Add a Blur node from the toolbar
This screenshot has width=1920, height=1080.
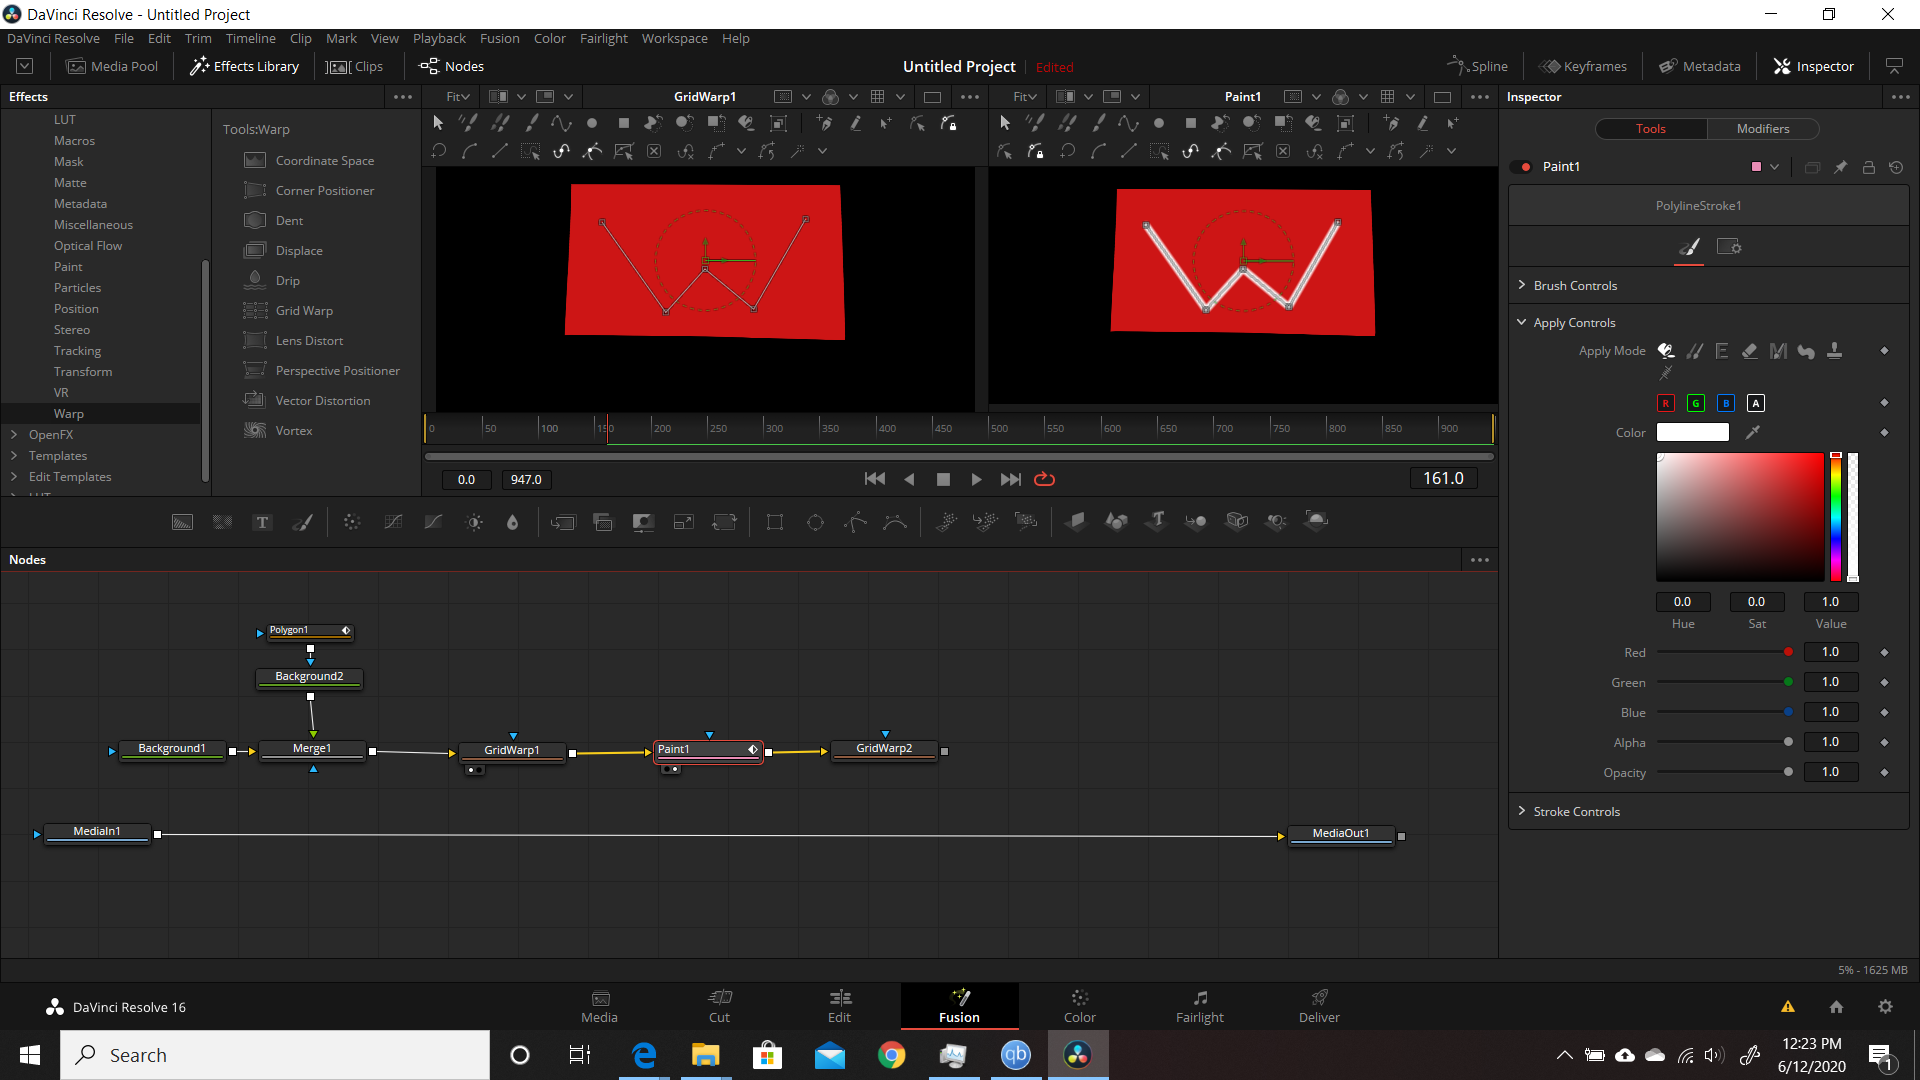[x=513, y=522]
